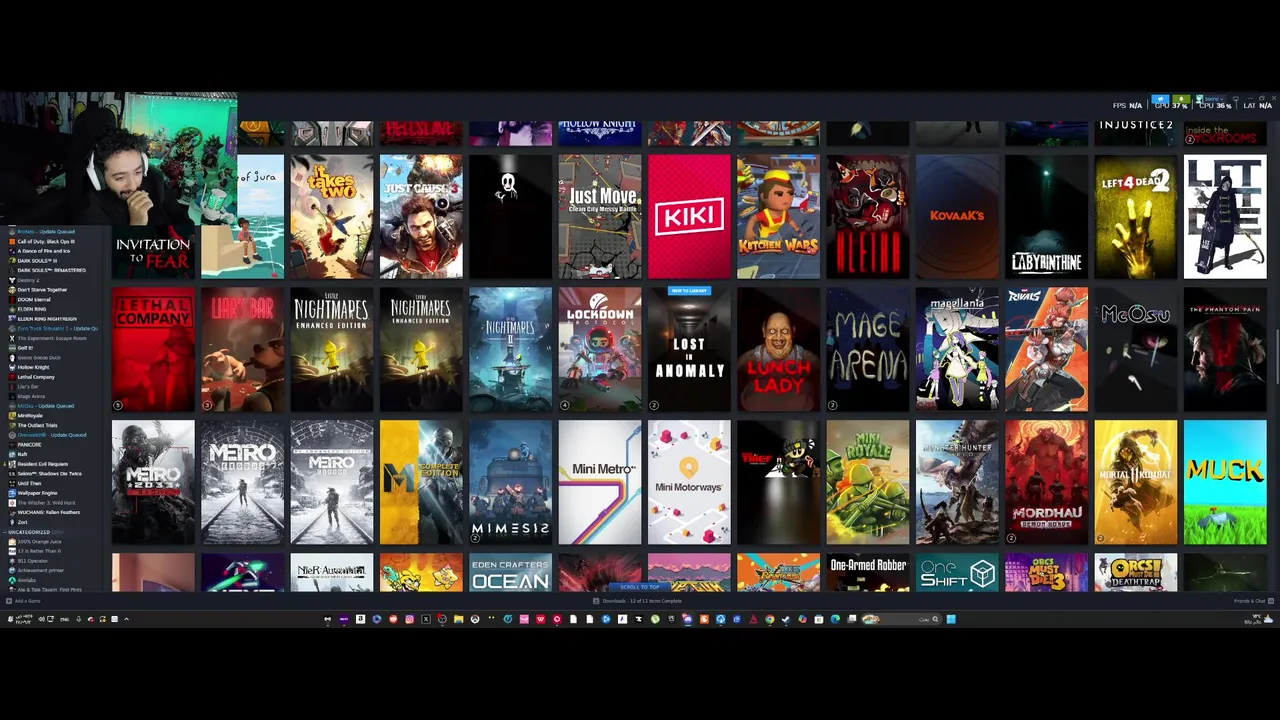Open the Mage Arena game tile
Screen dimensions: 1280x720
coord(868,349)
